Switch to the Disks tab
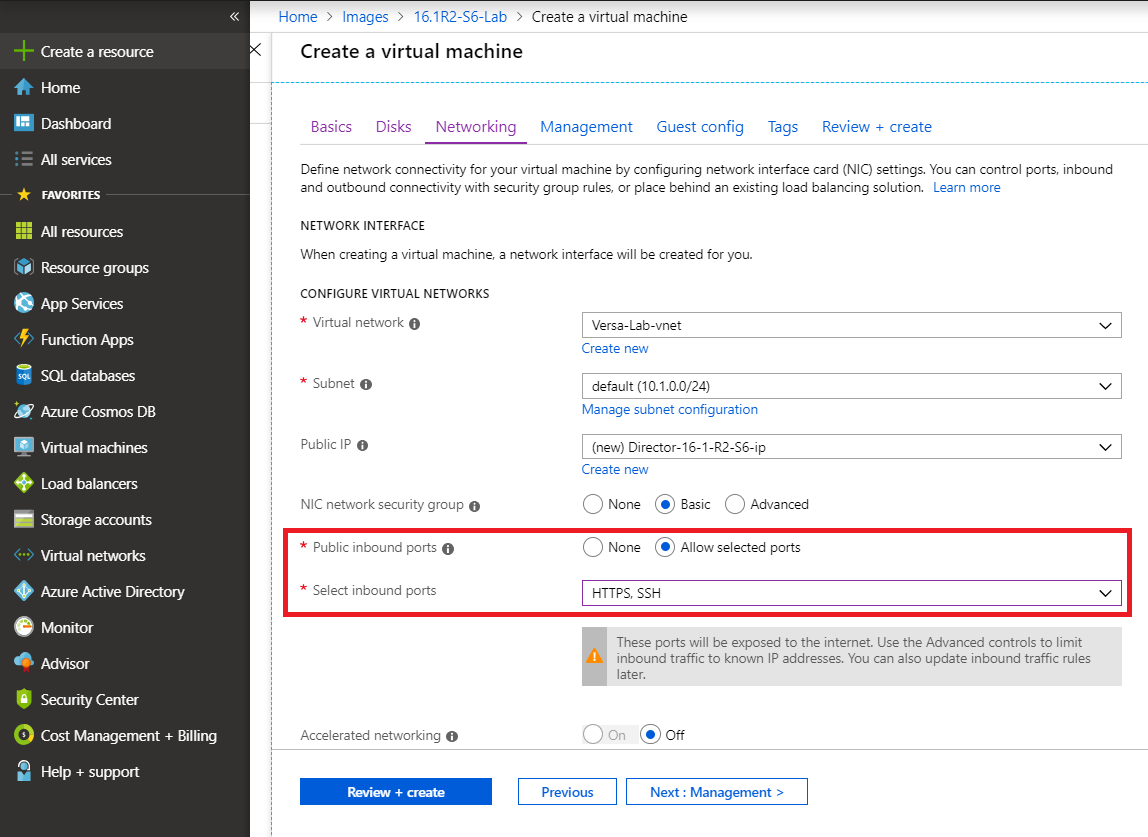This screenshot has width=1148, height=837. 393,127
